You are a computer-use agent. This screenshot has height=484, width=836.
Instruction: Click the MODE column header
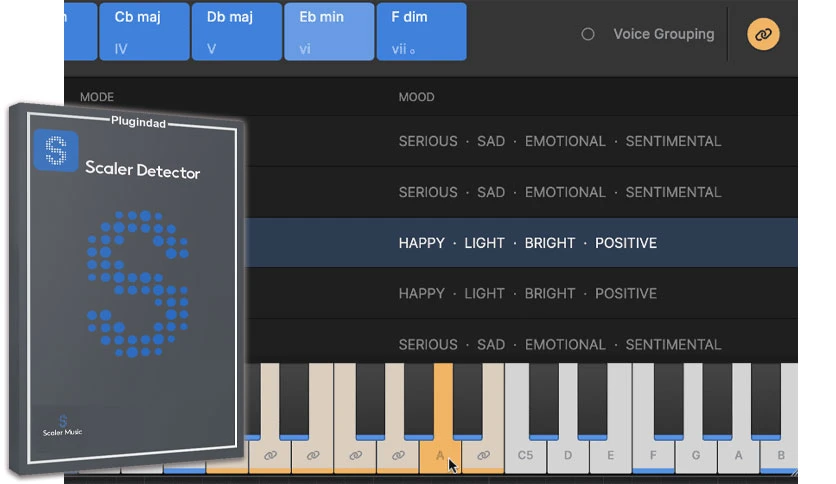click(x=97, y=97)
